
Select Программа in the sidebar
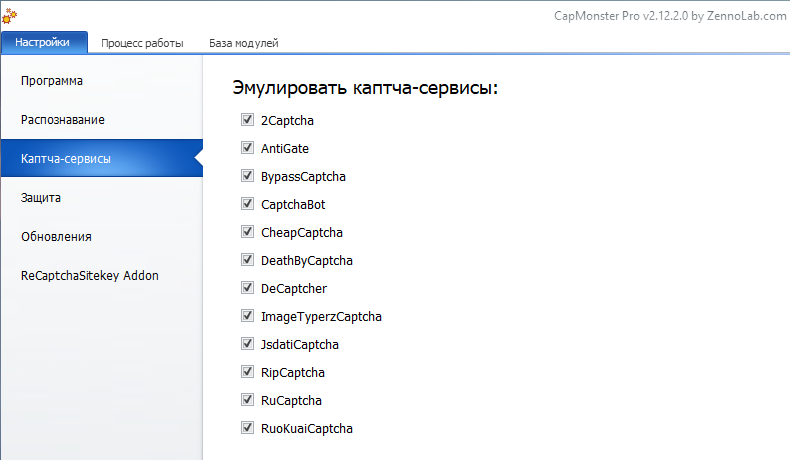tap(51, 80)
